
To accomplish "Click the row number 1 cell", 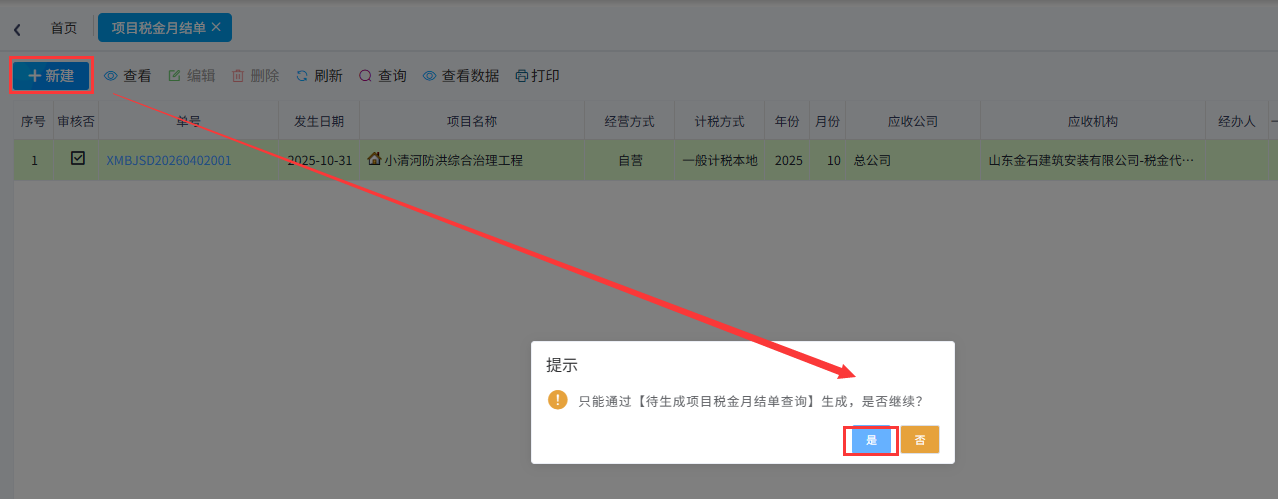I will (x=34, y=160).
